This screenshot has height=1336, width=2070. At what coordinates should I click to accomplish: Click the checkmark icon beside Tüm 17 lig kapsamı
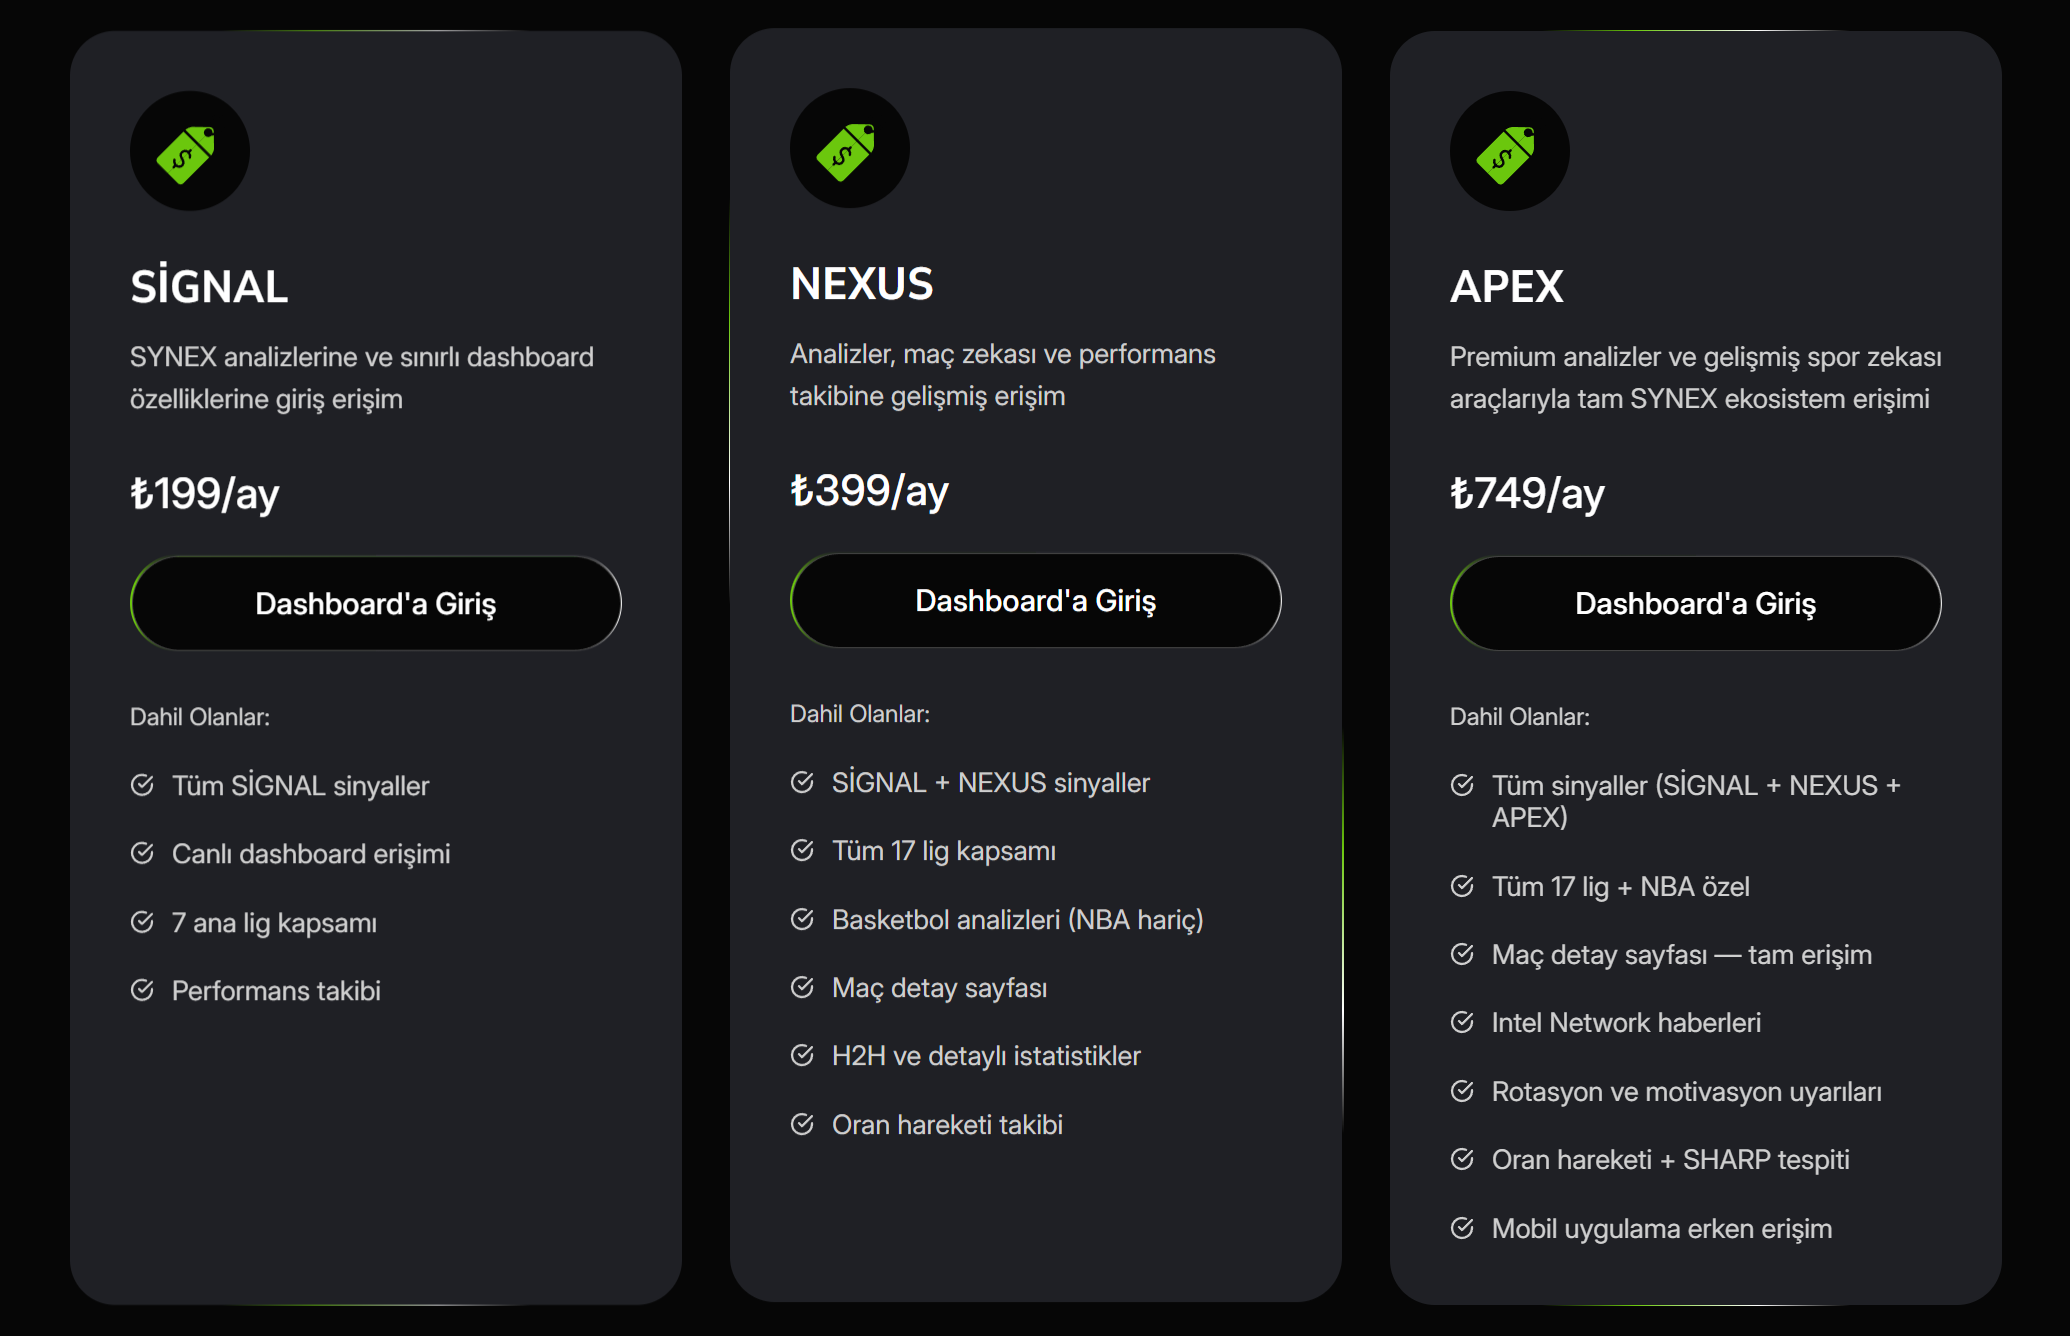click(802, 850)
